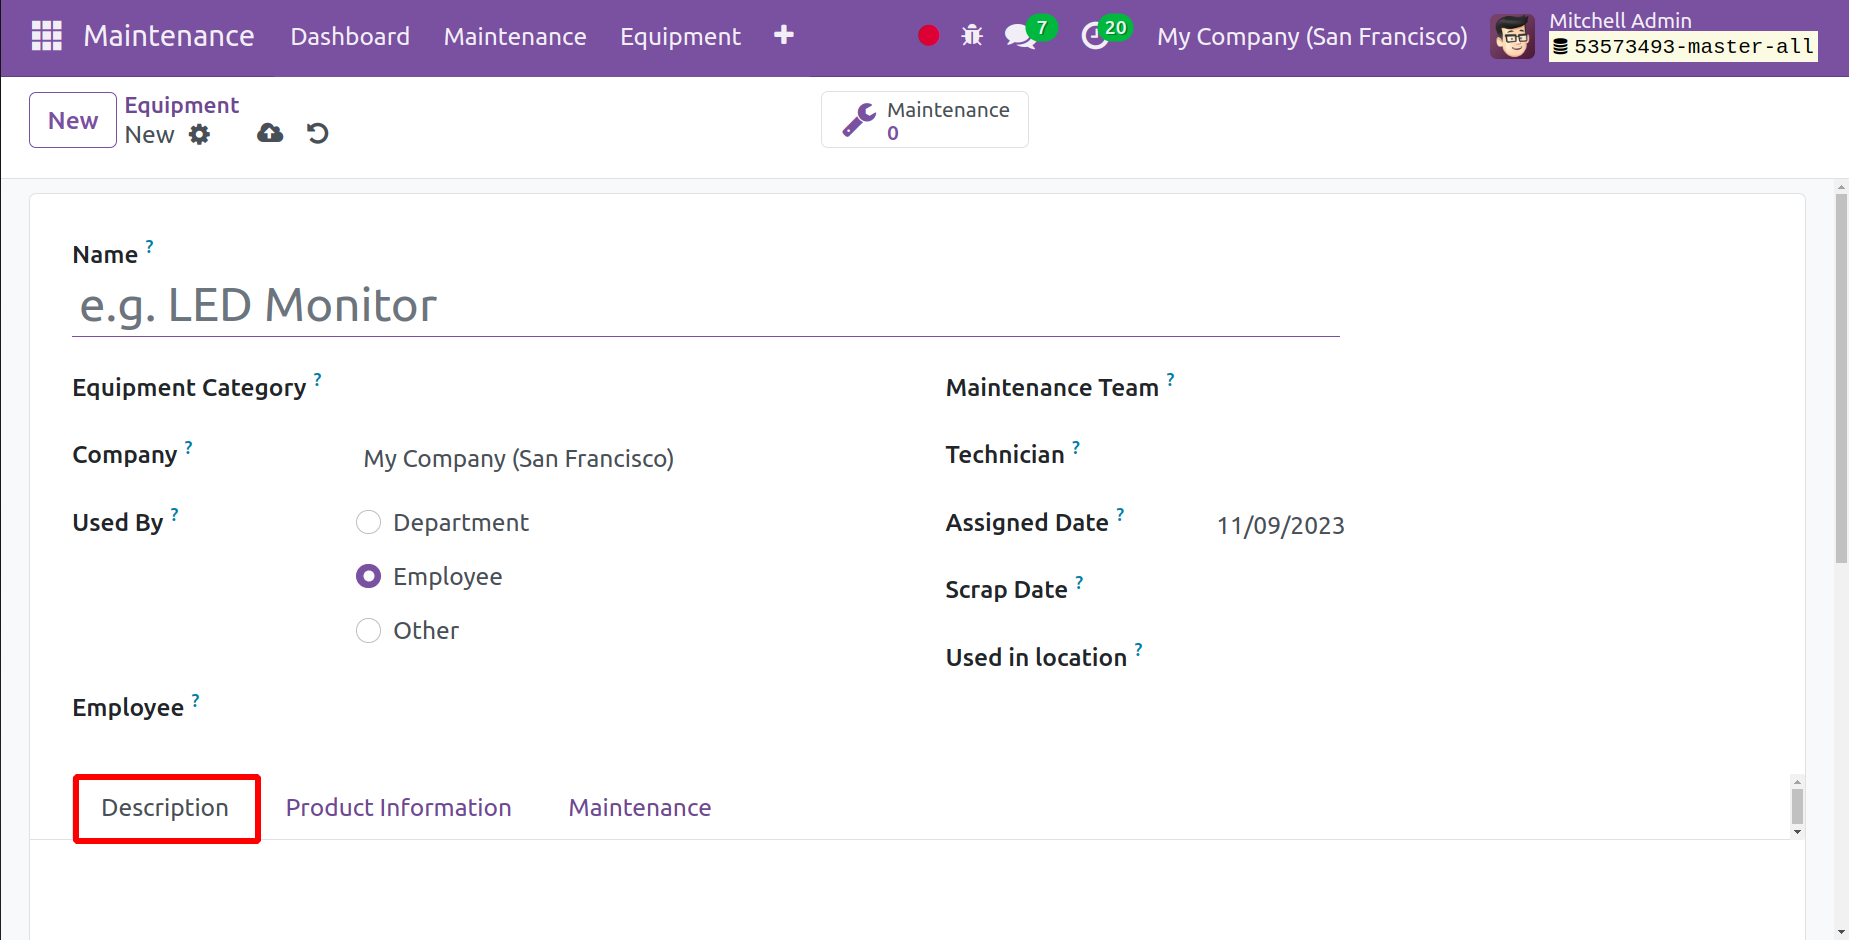
Task: Click the page scrollbar up arrow
Action: click(x=1841, y=187)
